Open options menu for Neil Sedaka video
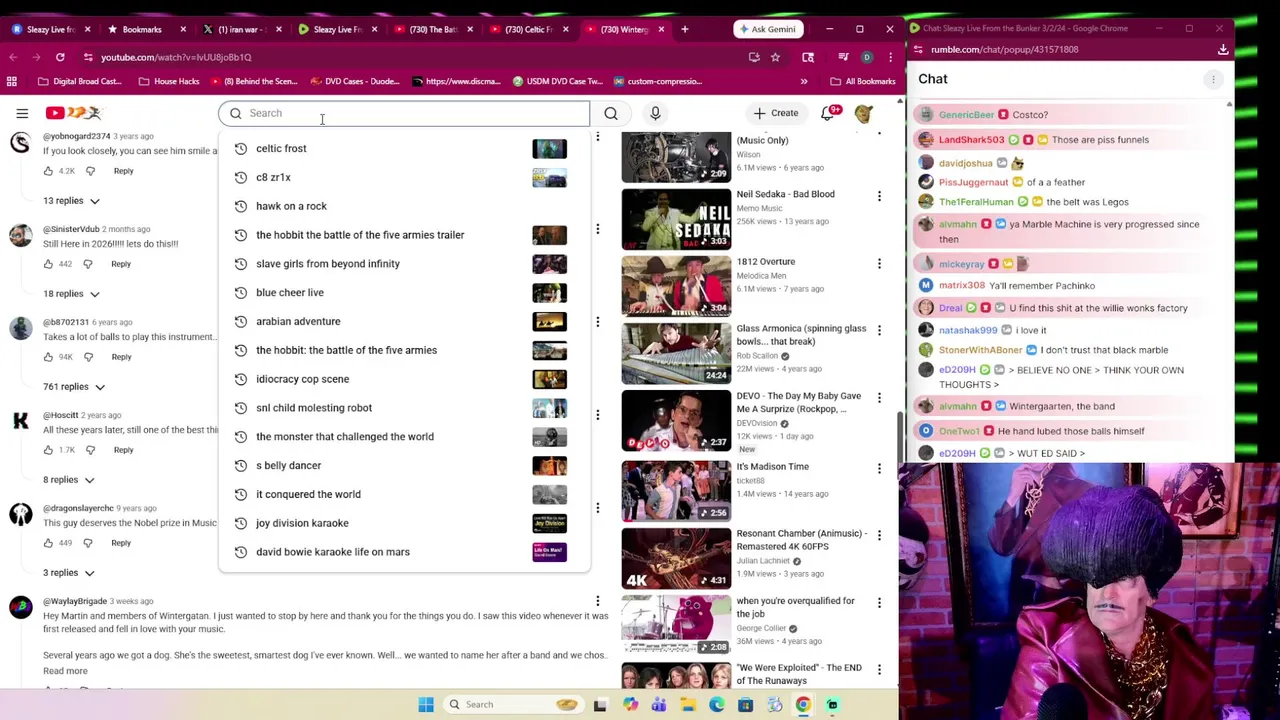 pyautogui.click(x=879, y=196)
